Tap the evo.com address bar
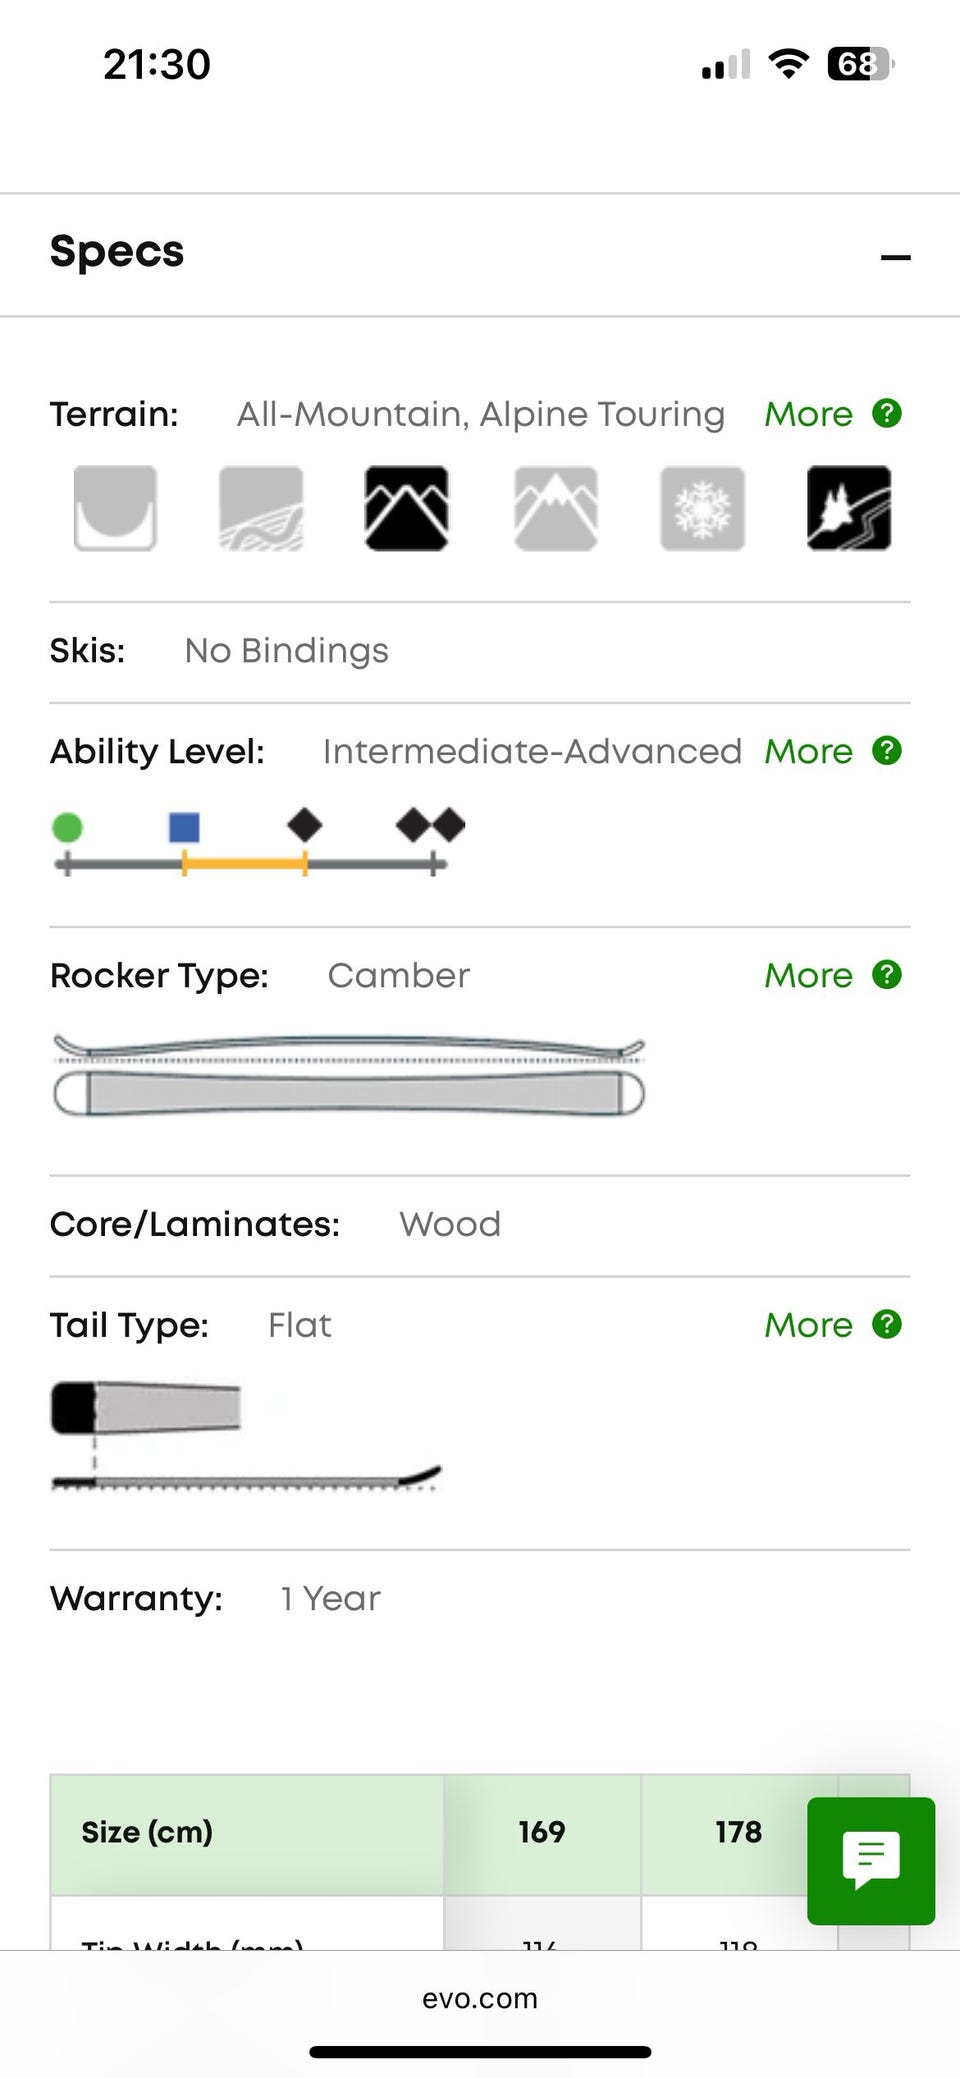960x2078 pixels. coord(480,1998)
